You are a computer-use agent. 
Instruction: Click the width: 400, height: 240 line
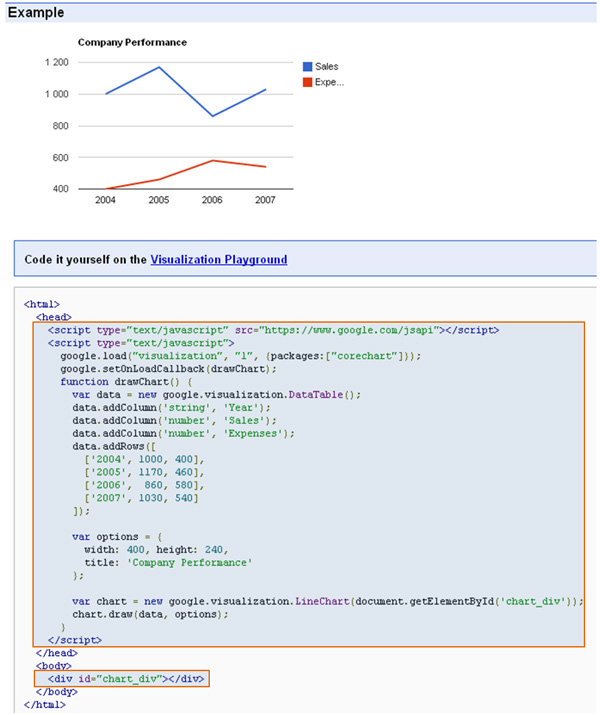point(156,550)
